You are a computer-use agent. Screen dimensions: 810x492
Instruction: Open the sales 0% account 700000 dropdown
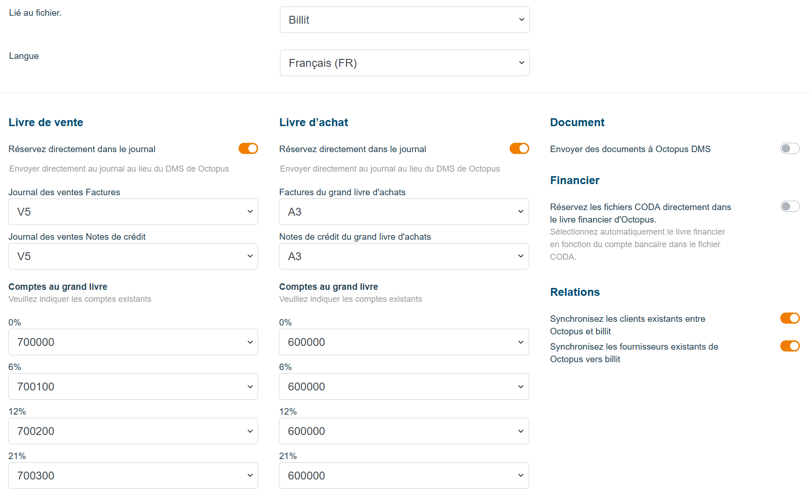(133, 342)
